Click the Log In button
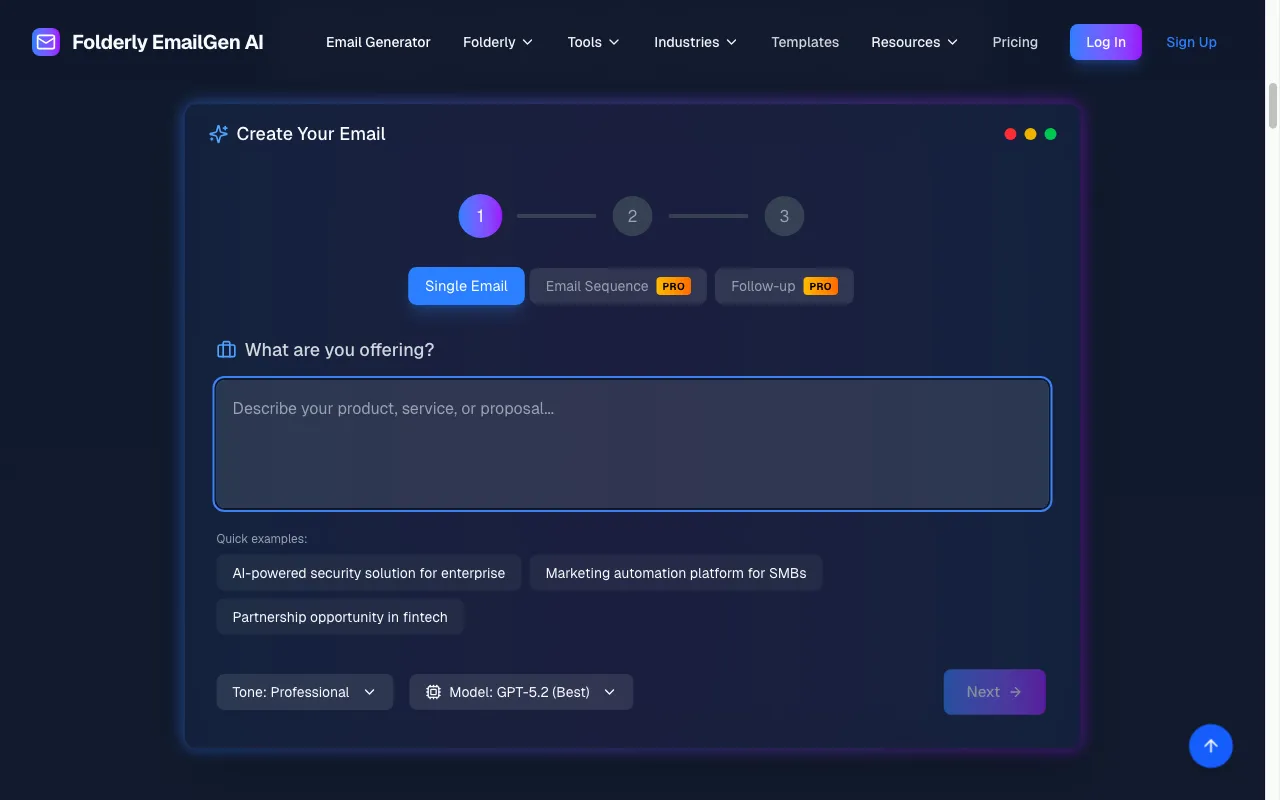 1106,42
